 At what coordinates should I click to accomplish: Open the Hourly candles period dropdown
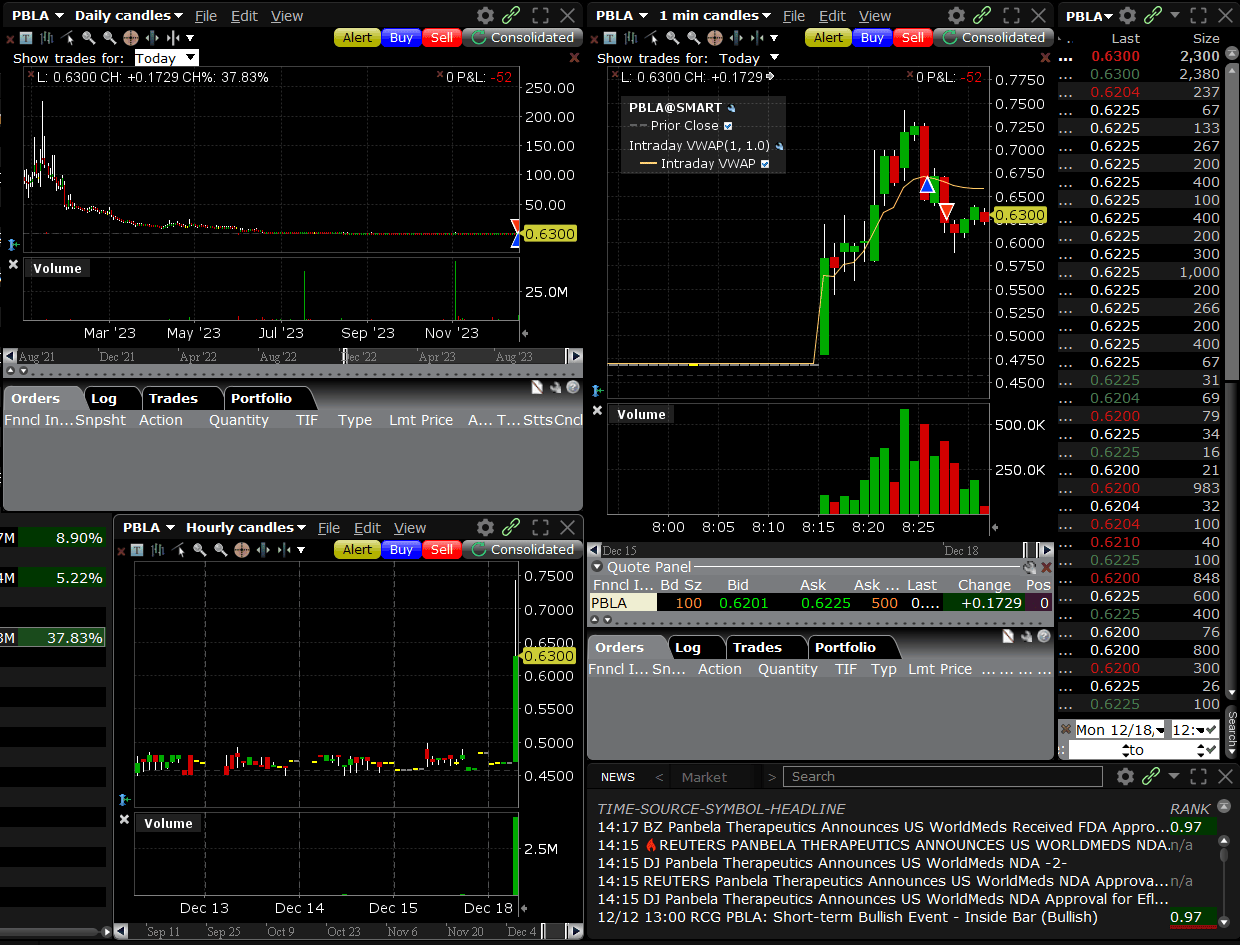pyautogui.click(x=246, y=527)
